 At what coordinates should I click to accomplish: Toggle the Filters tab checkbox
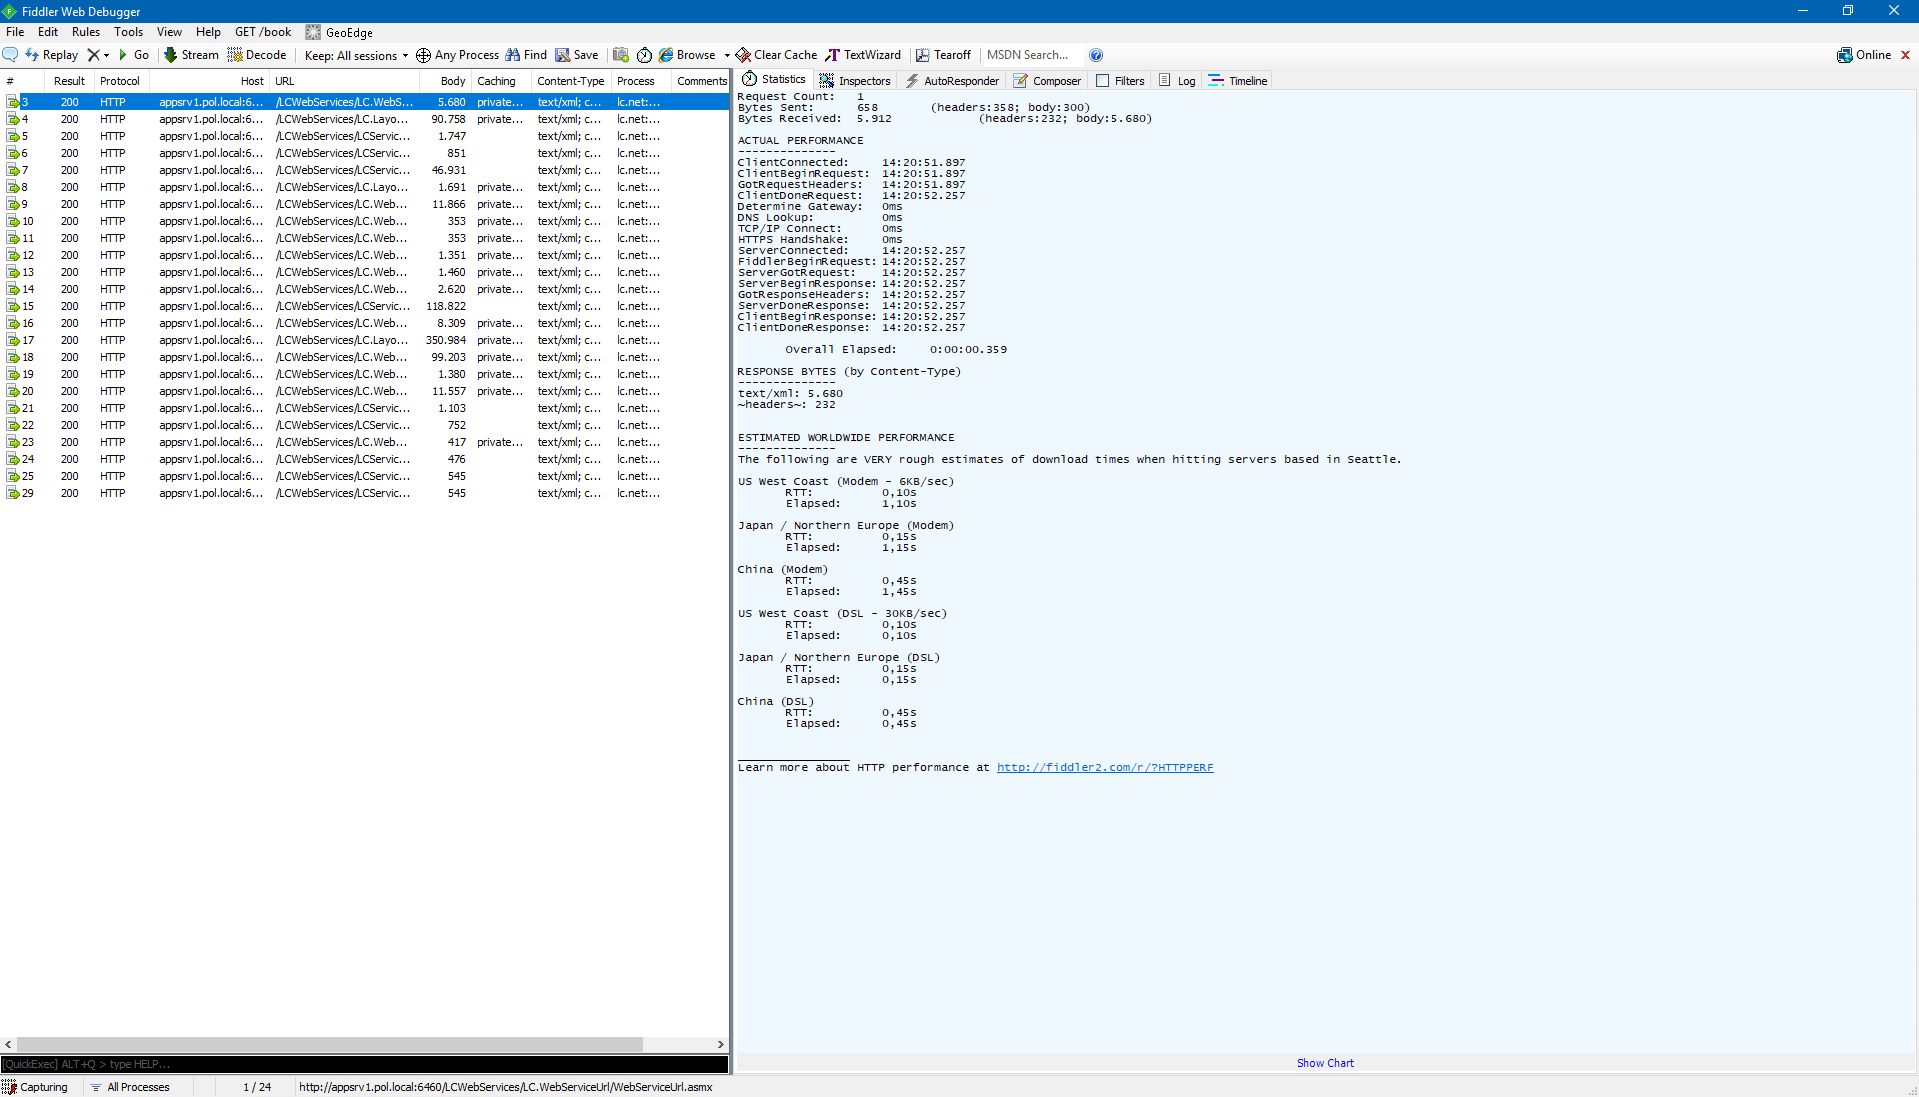pyautogui.click(x=1103, y=81)
